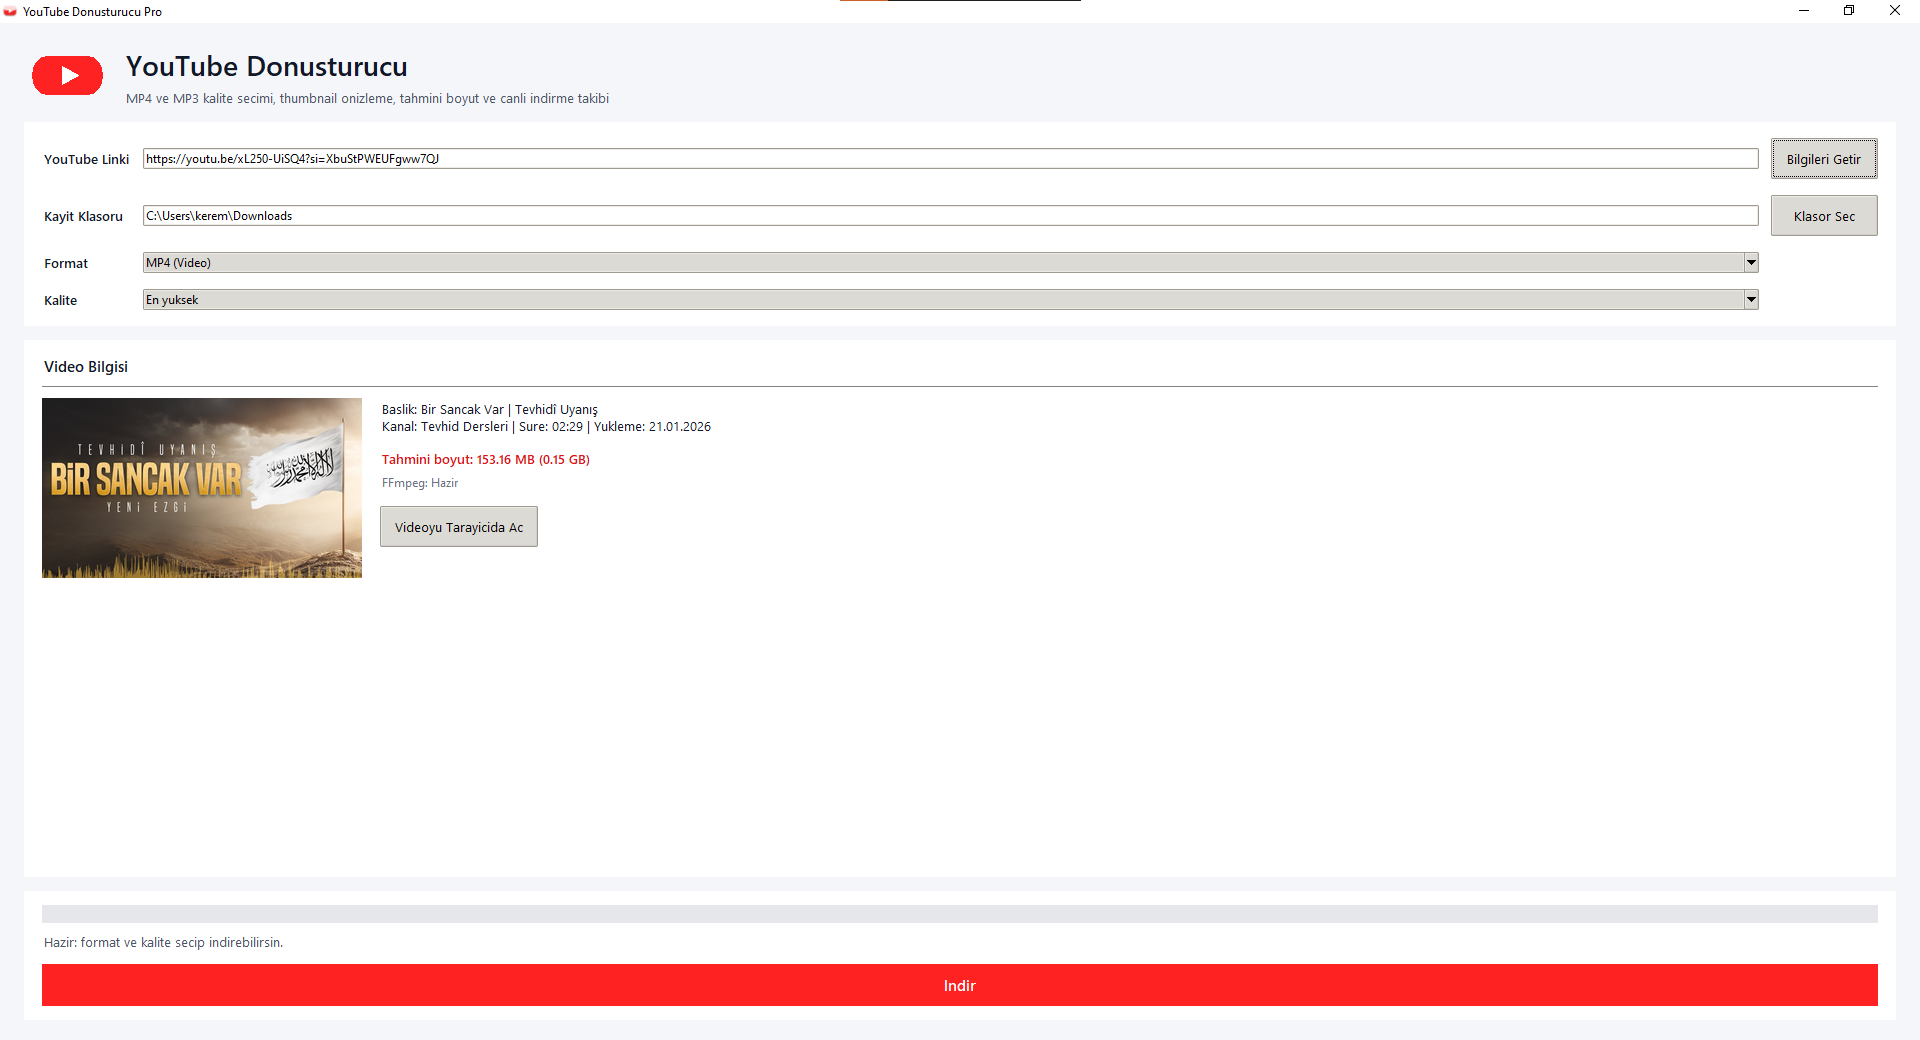Viewport: 1920px width, 1040px height.
Task: Open the En yuksek quality combo box
Action: click(x=950, y=300)
